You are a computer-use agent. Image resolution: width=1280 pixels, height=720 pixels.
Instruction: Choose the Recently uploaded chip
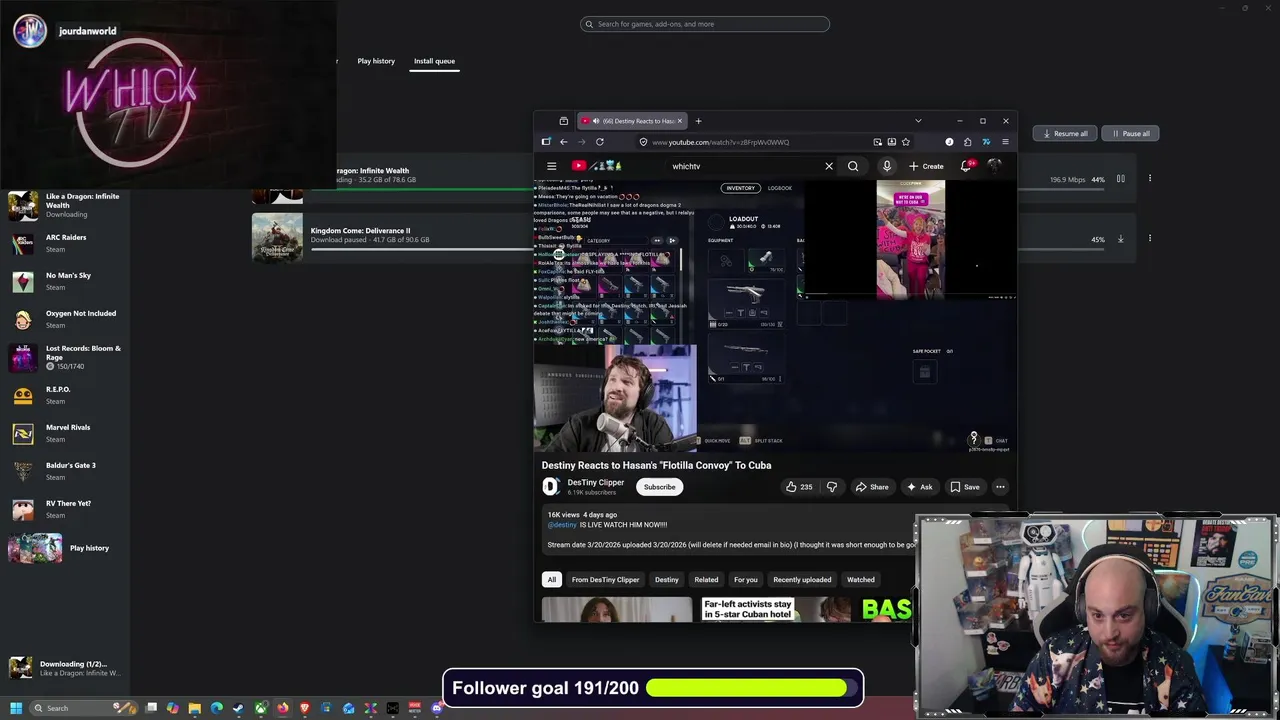click(x=802, y=580)
